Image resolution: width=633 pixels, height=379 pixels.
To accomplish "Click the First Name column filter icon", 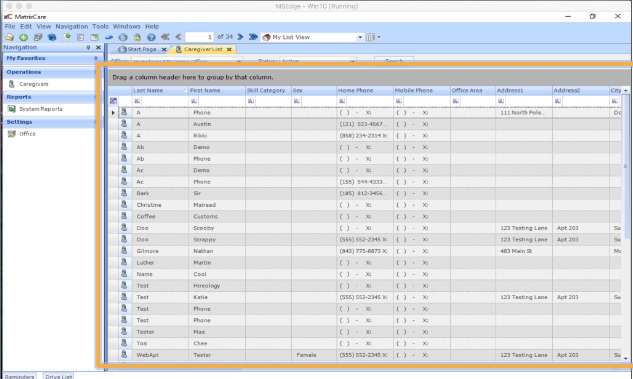I will tap(194, 101).
